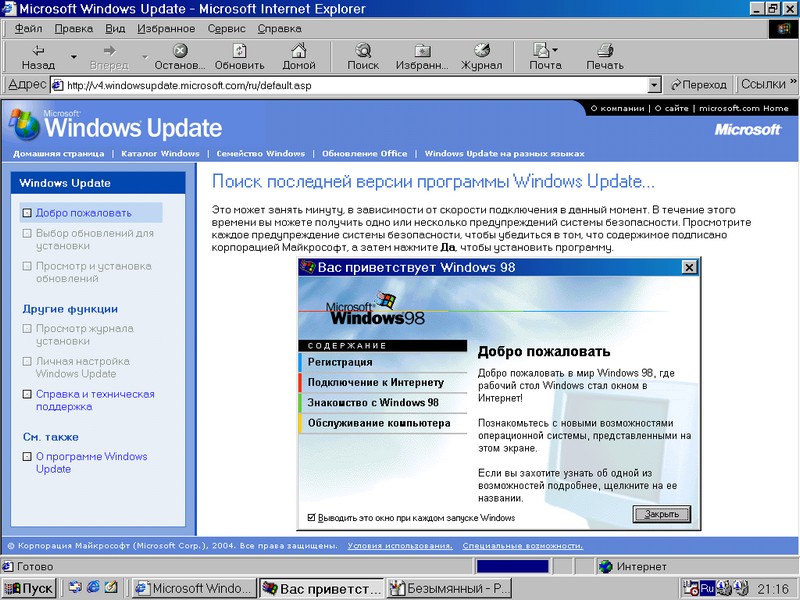Select Знакомство с Windows 98 item
This screenshot has width=800, height=600.
tap(383, 403)
